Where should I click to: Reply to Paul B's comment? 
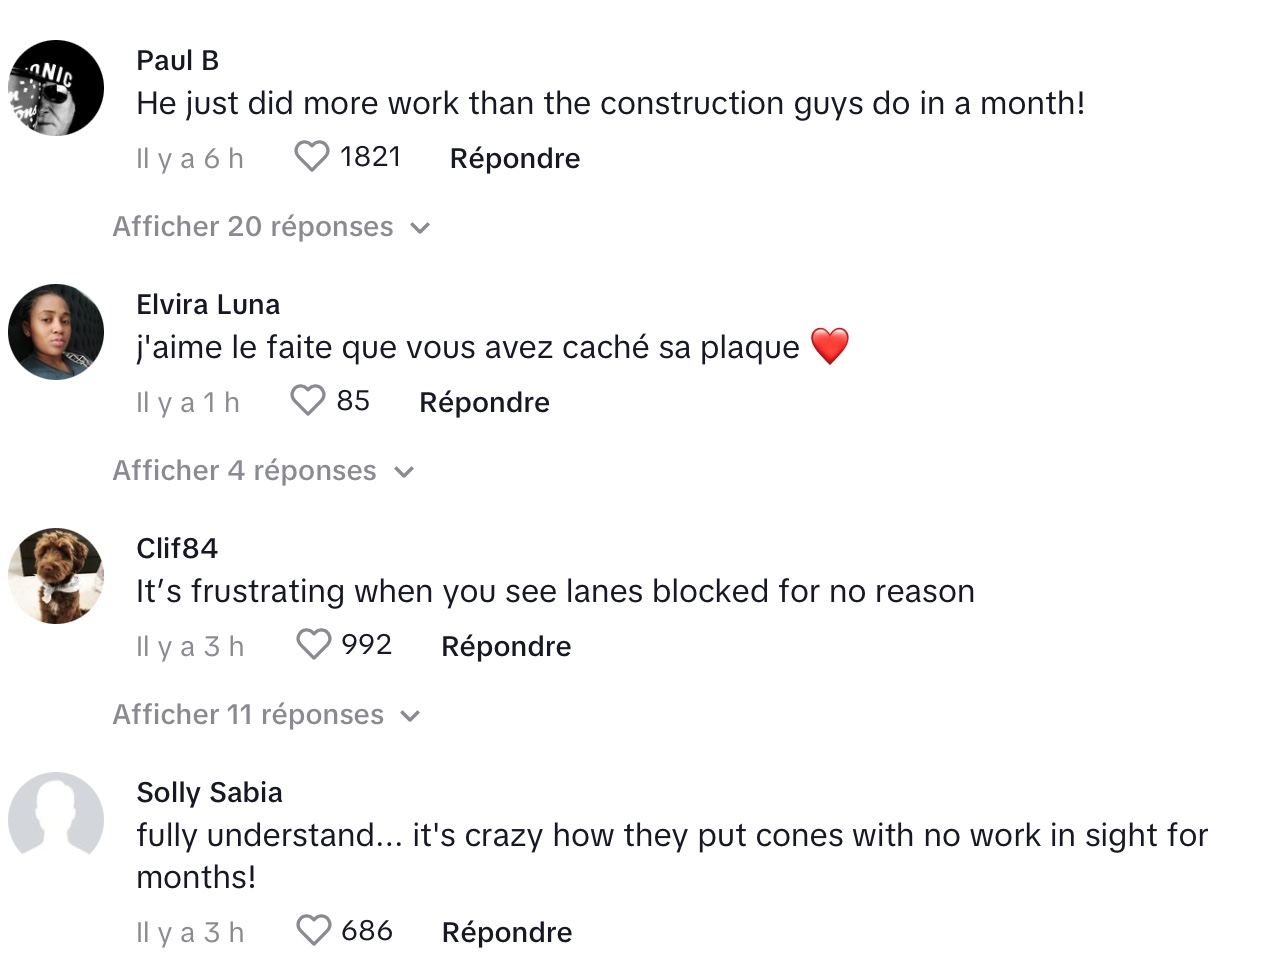(x=515, y=158)
